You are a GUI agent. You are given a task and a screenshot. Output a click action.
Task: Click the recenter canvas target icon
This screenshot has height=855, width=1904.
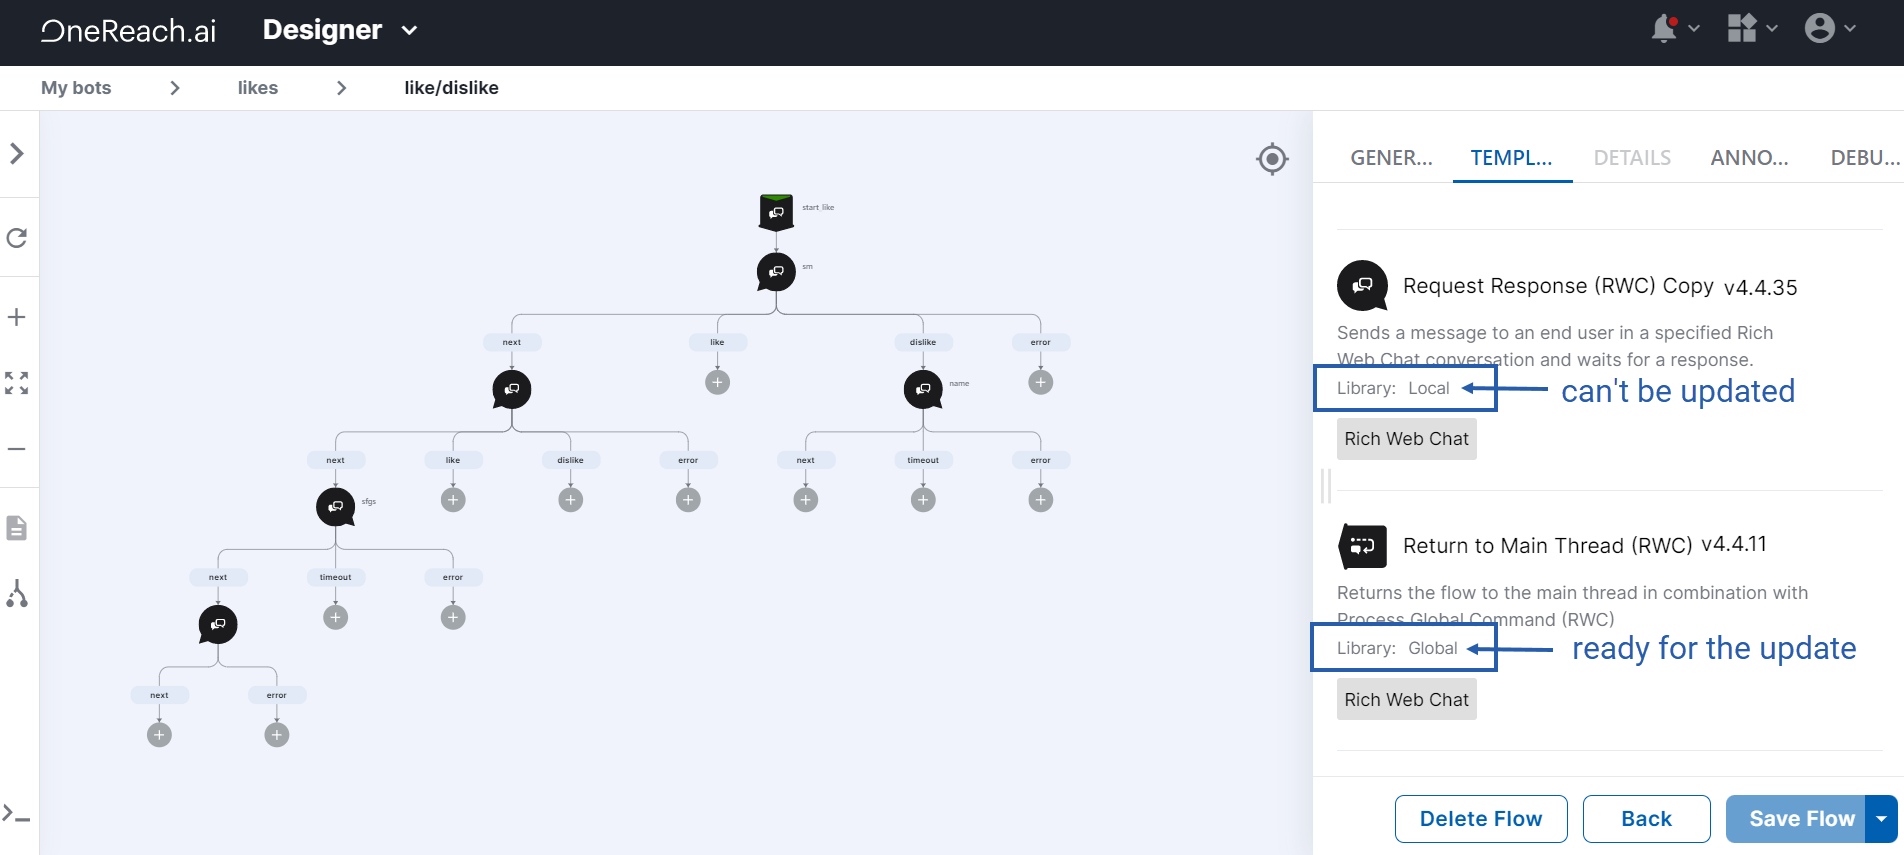point(1272,159)
